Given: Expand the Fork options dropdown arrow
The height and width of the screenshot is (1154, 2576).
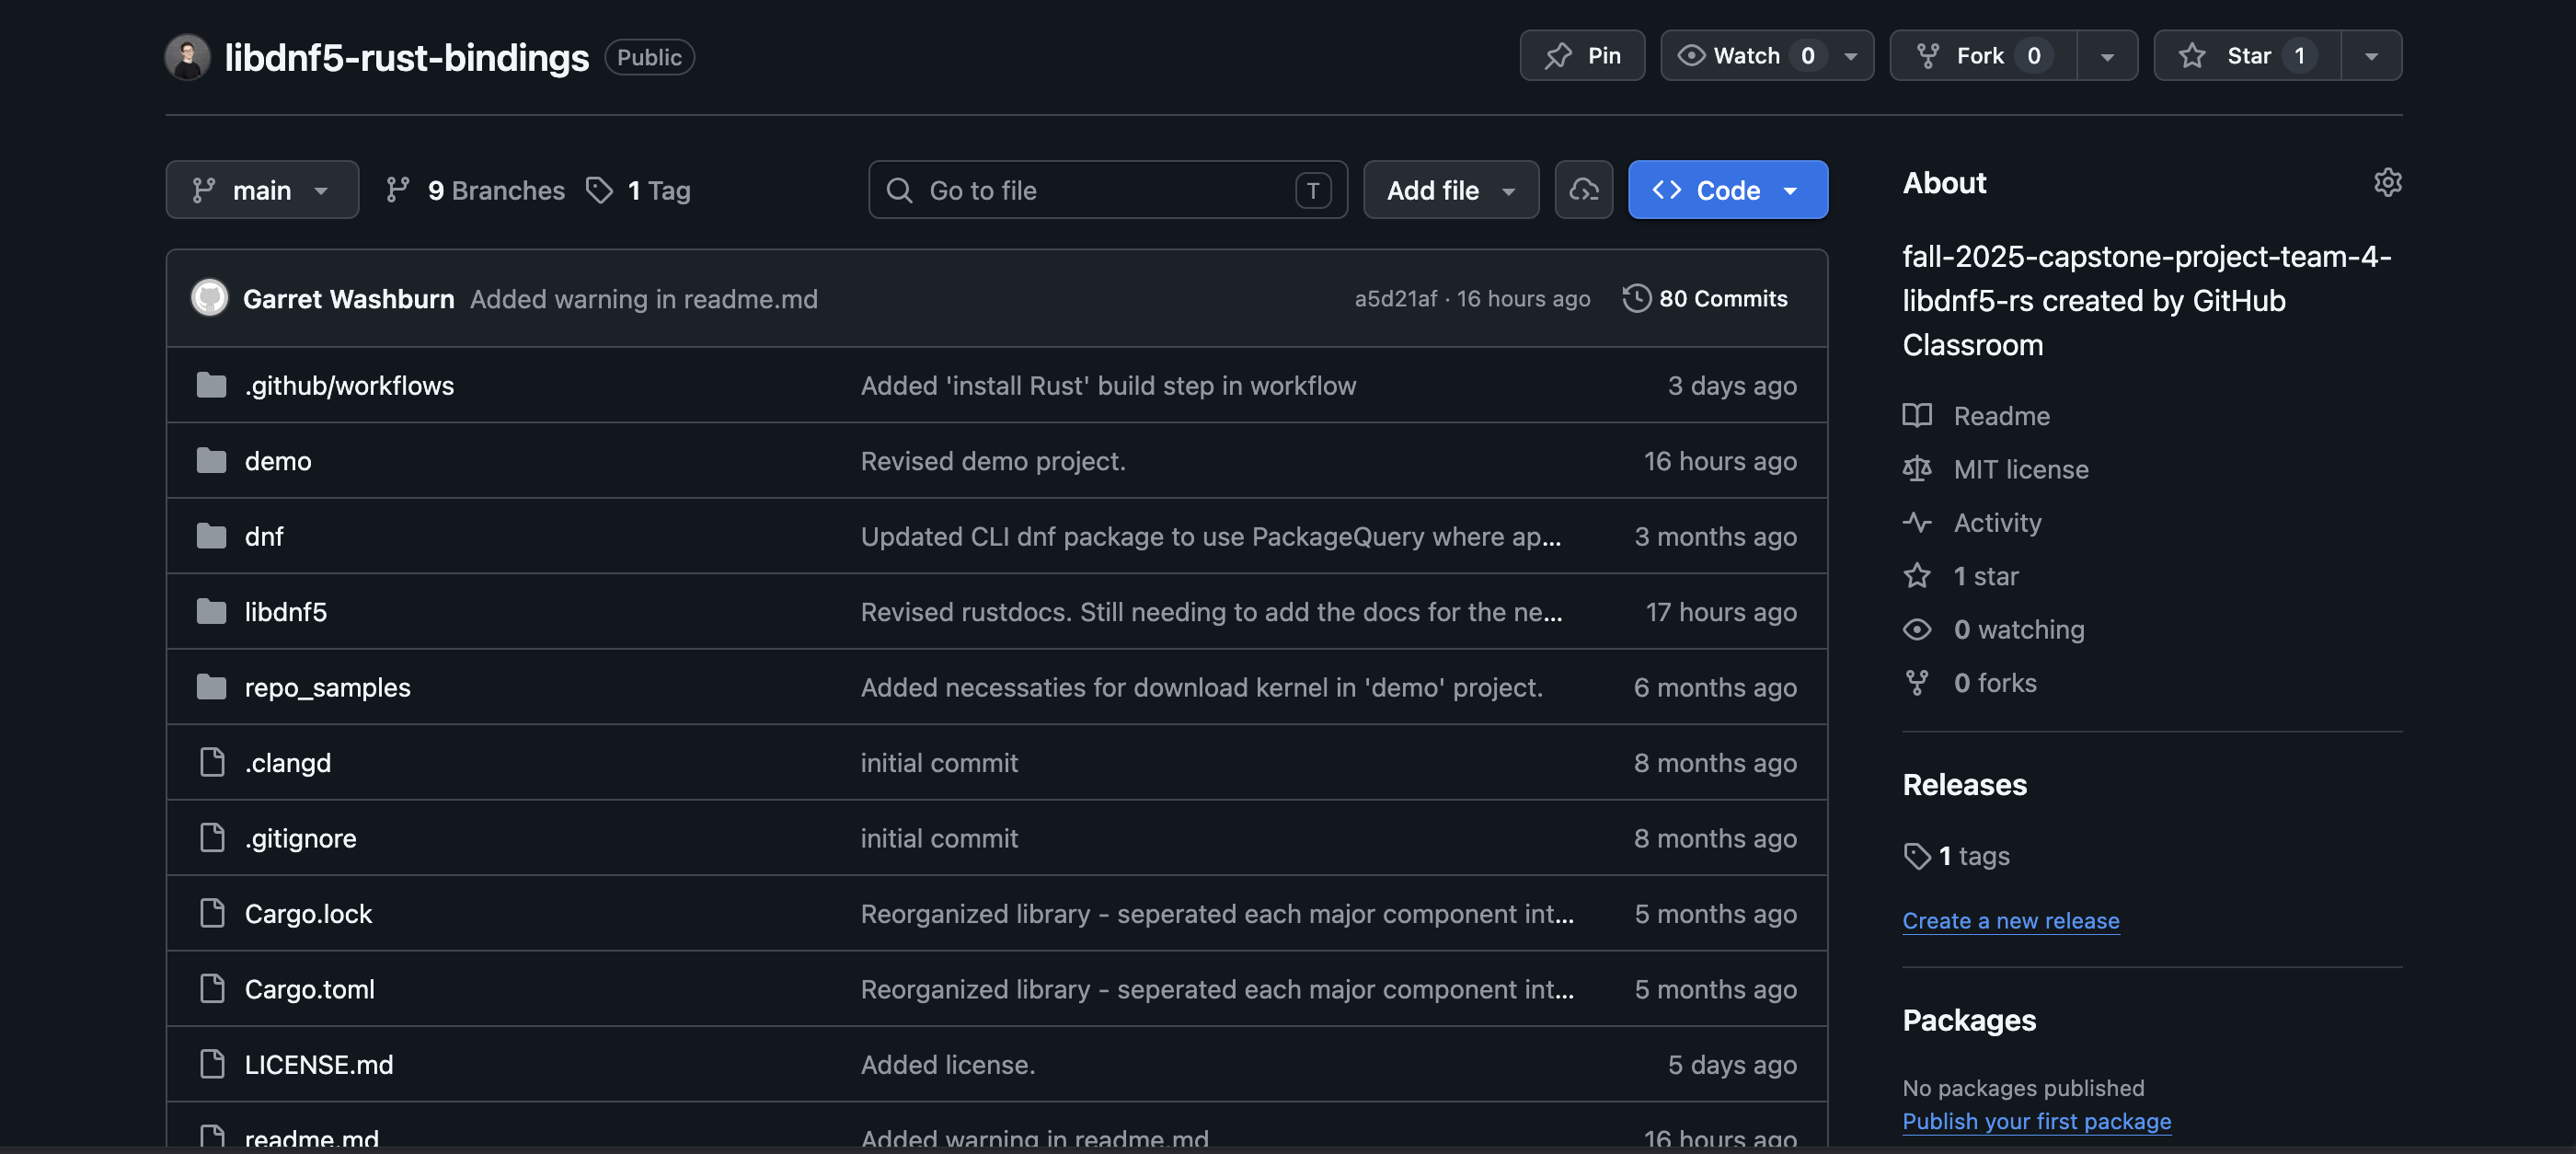Looking at the screenshot, I should click(x=2107, y=56).
